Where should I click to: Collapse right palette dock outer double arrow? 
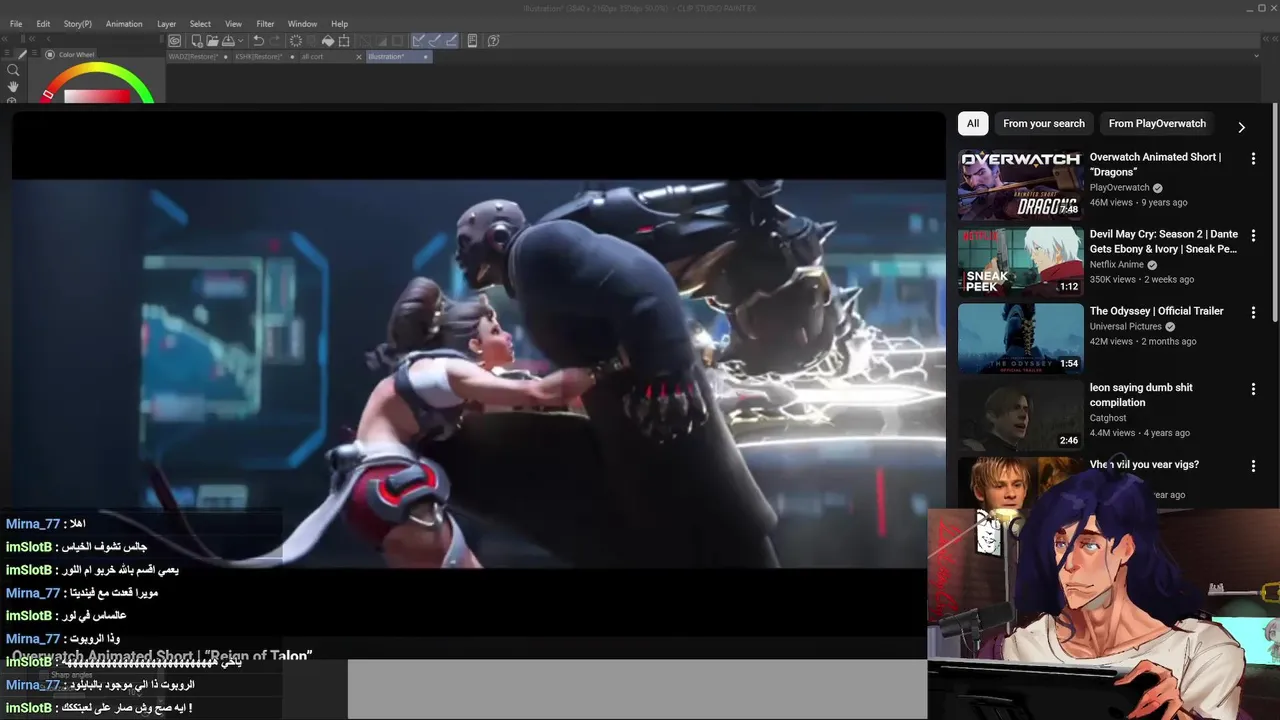(1275, 39)
